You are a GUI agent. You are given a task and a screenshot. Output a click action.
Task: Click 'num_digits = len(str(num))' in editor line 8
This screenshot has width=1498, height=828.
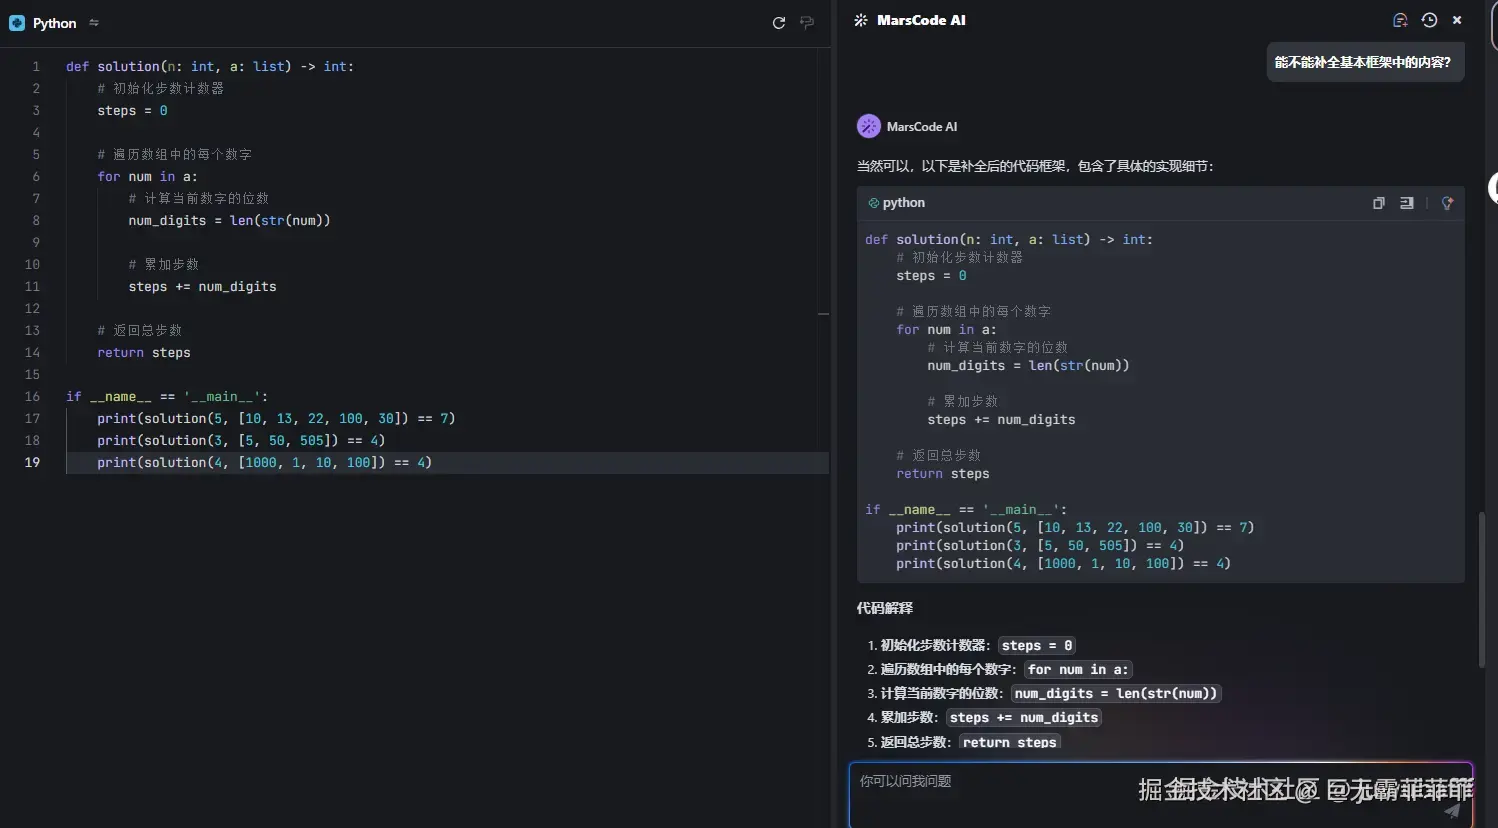click(229, 220)
